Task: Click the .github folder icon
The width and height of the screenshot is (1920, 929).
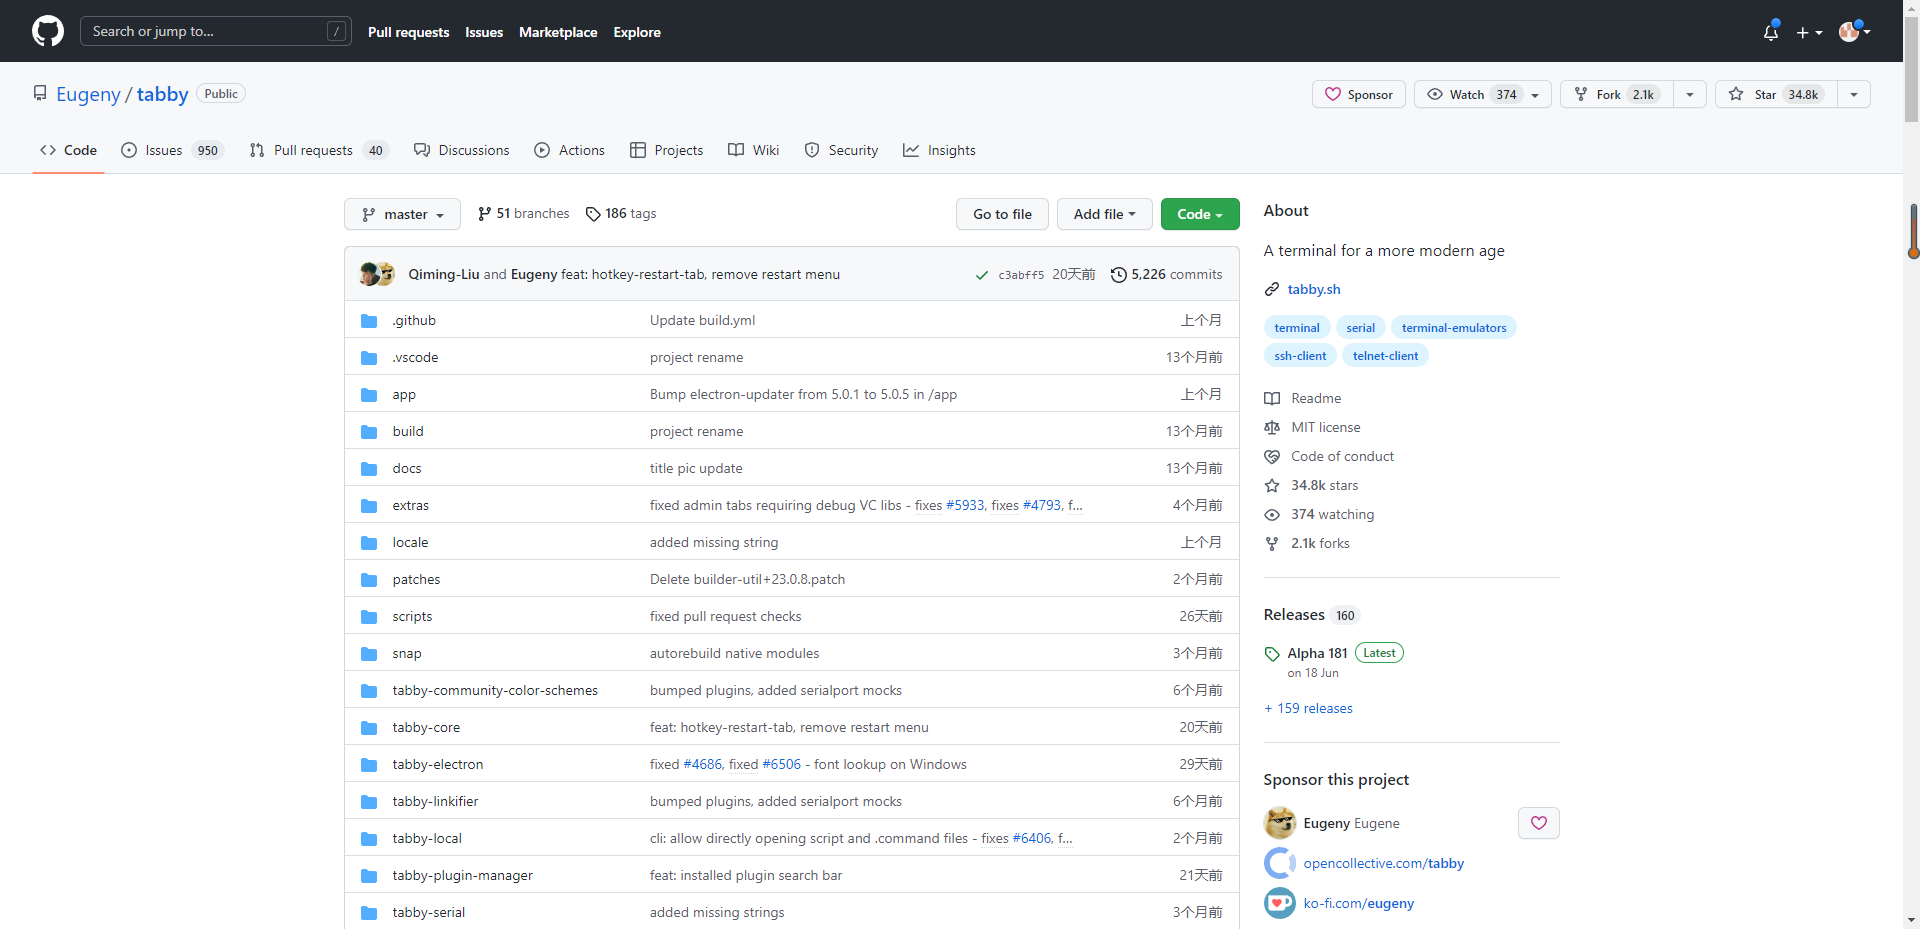Action: pos(369,321)
